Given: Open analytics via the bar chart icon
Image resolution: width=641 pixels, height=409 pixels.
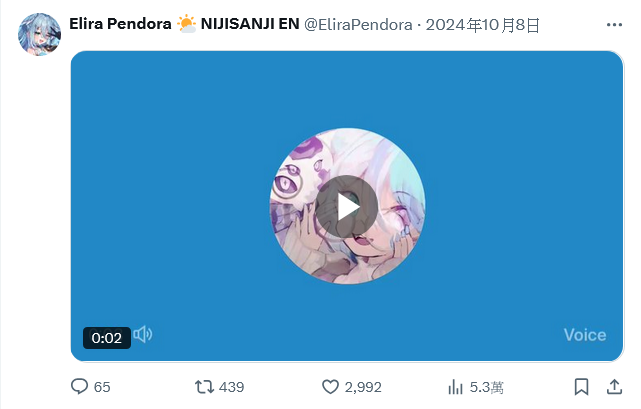Looking at the screenshot, I should click(455, 387).
